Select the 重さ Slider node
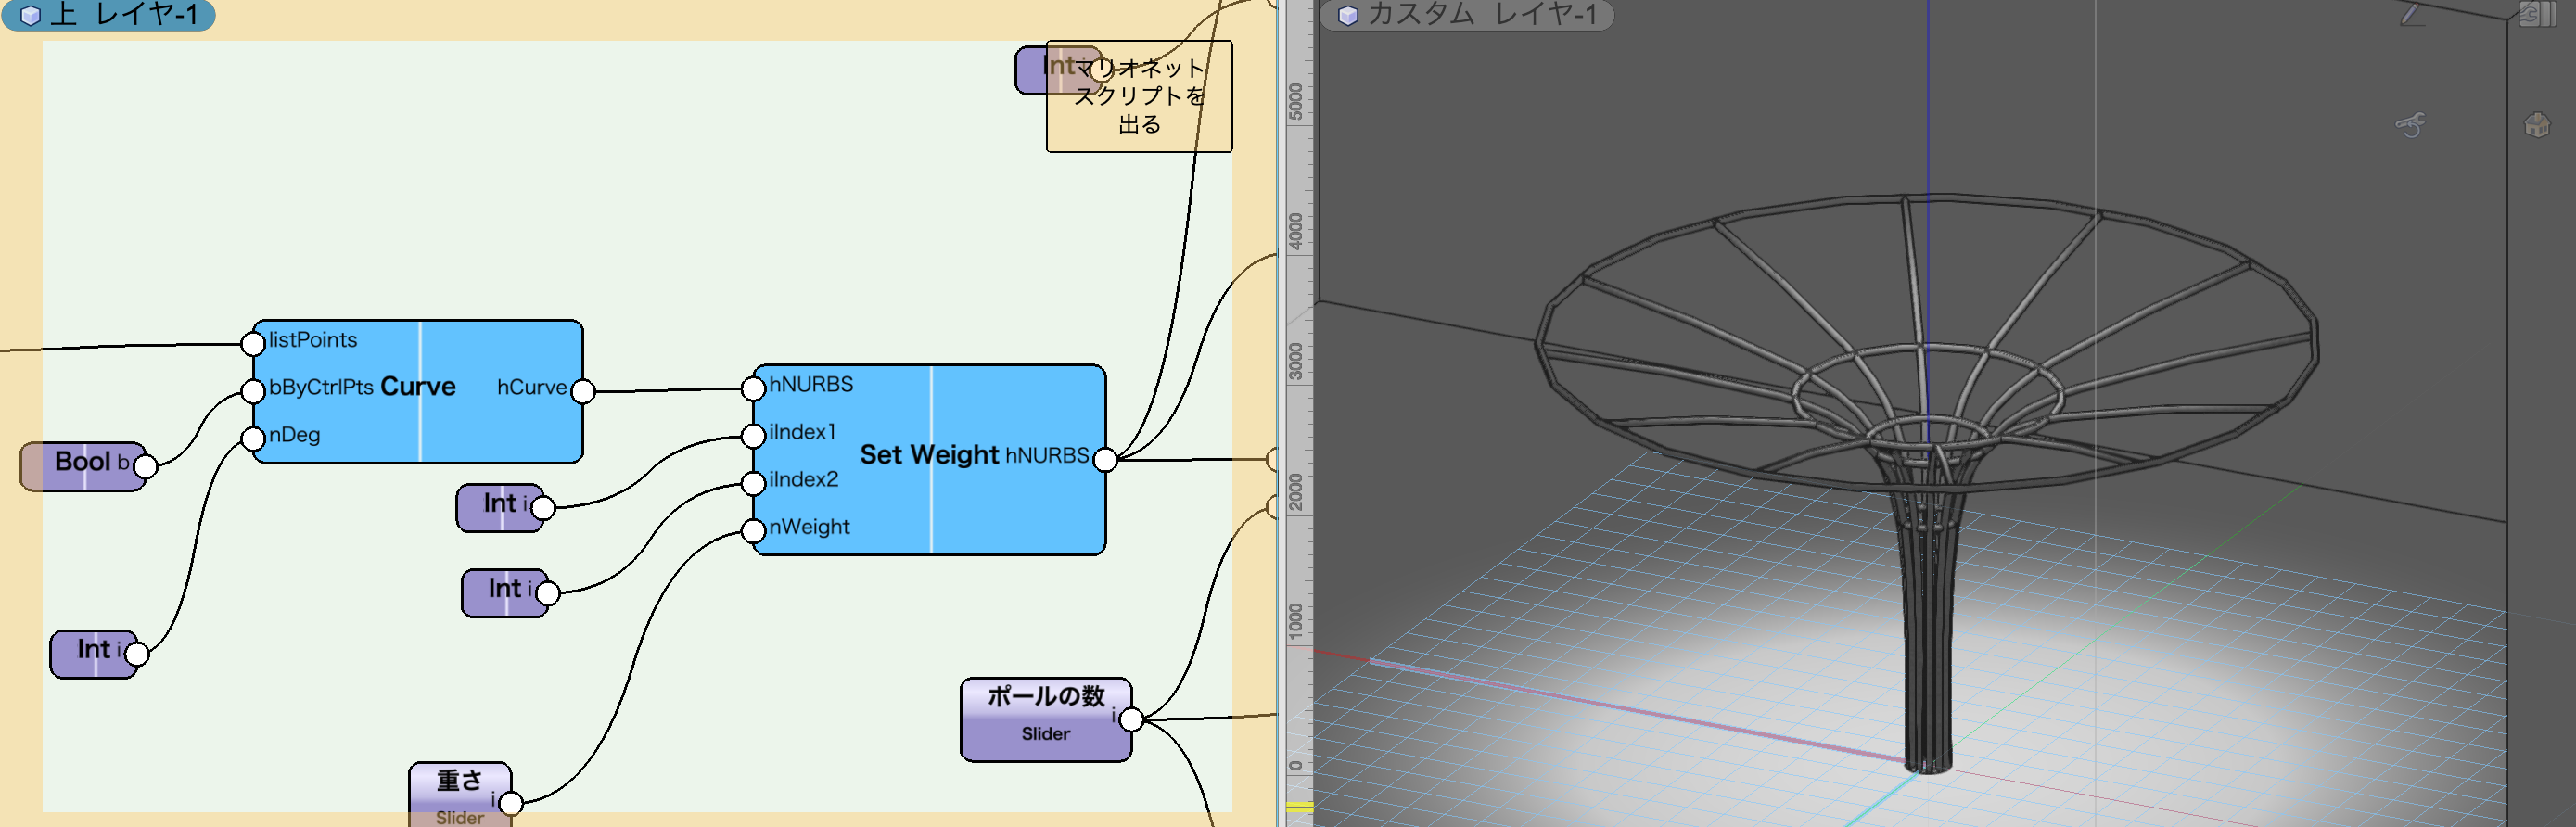 pos(460,795)
